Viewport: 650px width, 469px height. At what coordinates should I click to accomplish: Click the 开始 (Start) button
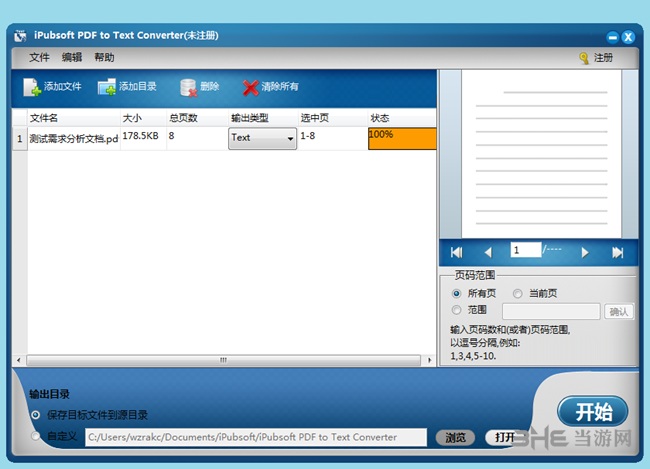coord(593,412)
